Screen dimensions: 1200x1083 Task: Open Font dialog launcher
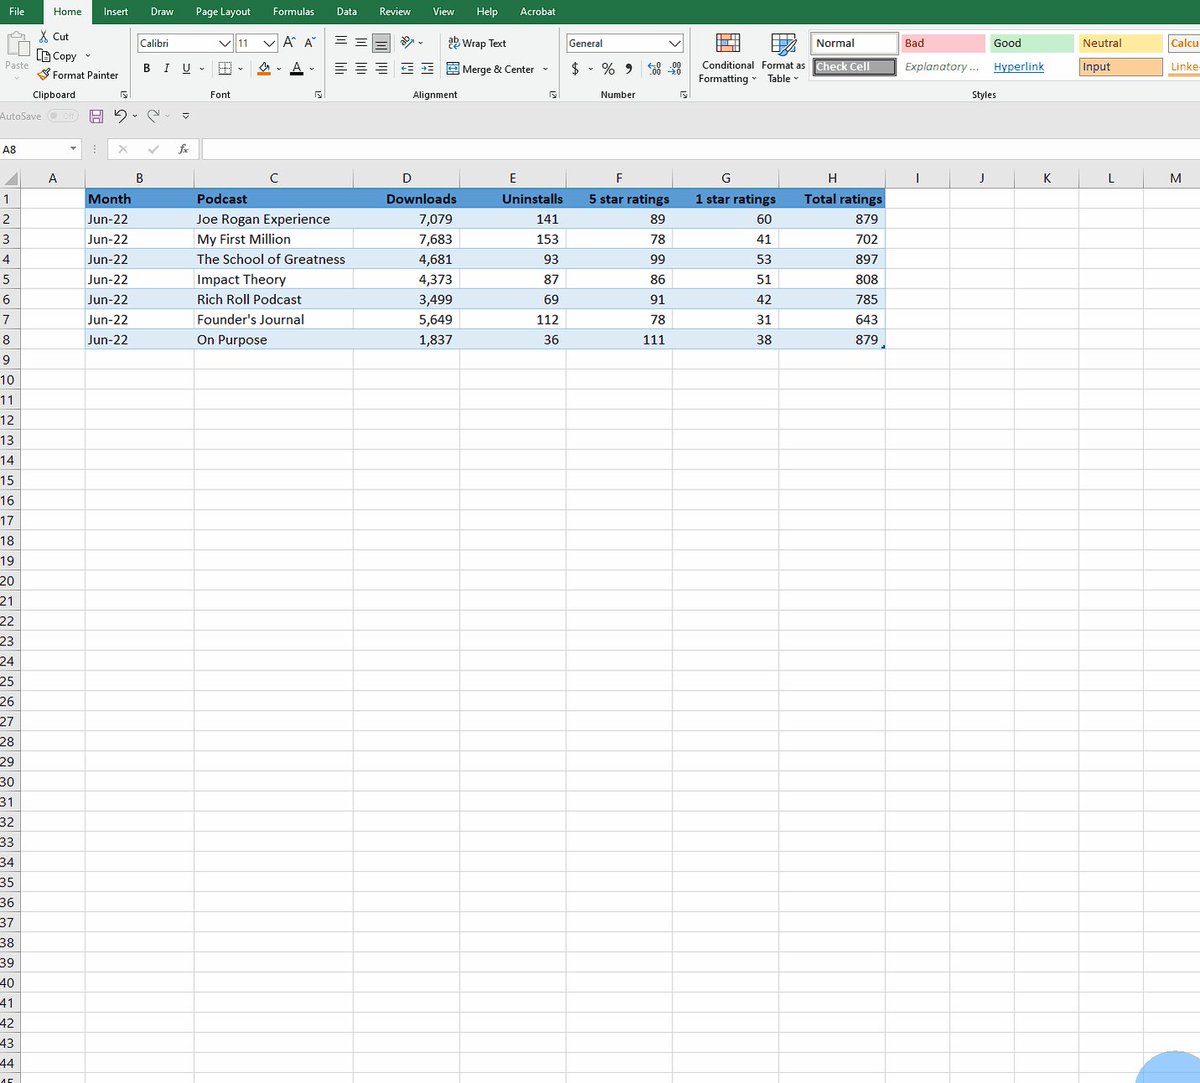coord(318,95)
